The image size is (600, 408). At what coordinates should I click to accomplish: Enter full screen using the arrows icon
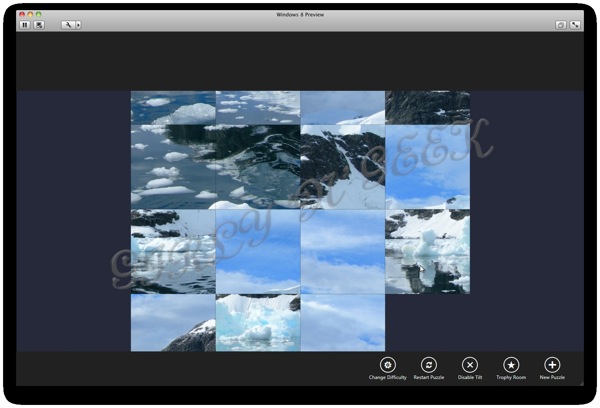[x=575, y=25]
